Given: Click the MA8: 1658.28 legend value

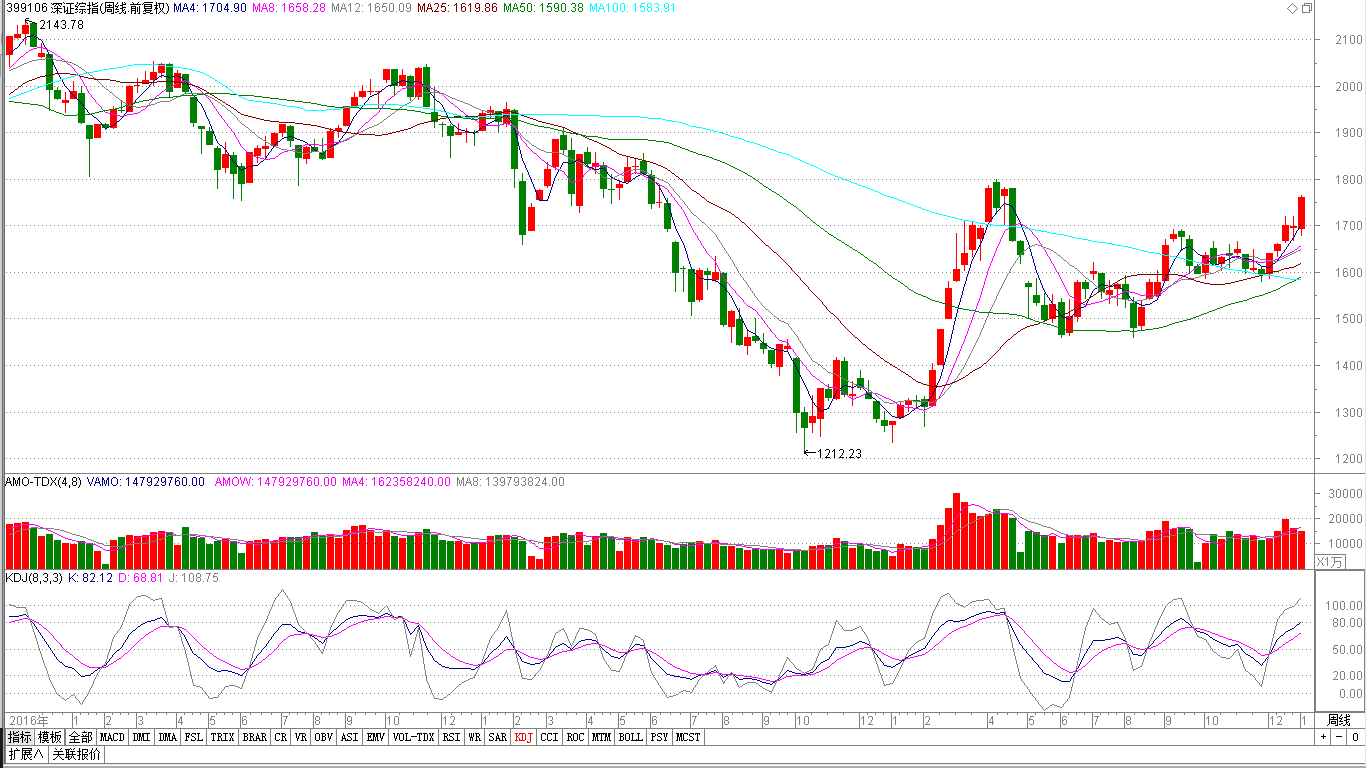Looking at the screenshot, I should [x=288, y=8].
